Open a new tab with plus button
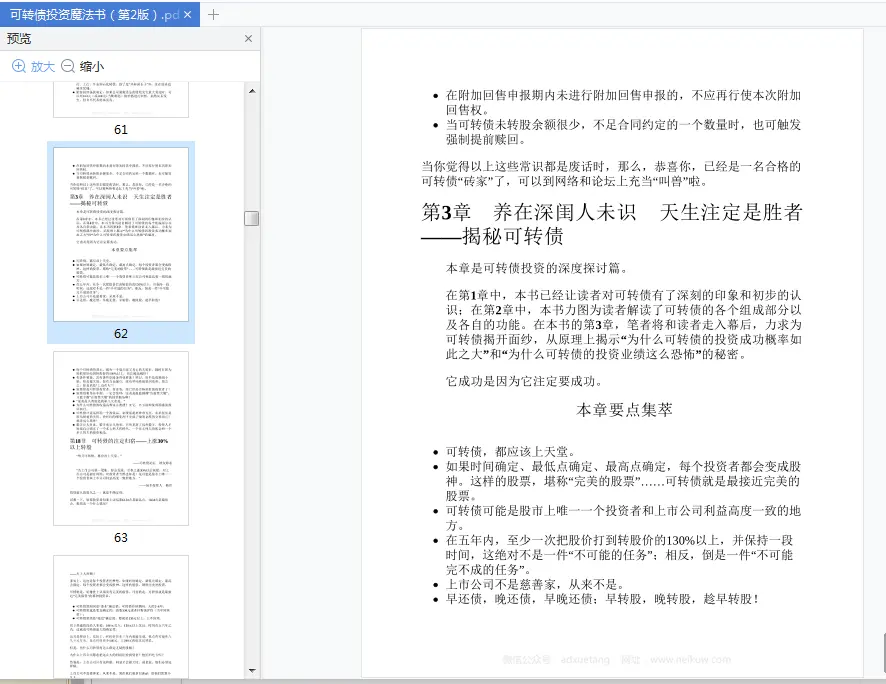Viewport: 886px width, 684px height. 213,15
